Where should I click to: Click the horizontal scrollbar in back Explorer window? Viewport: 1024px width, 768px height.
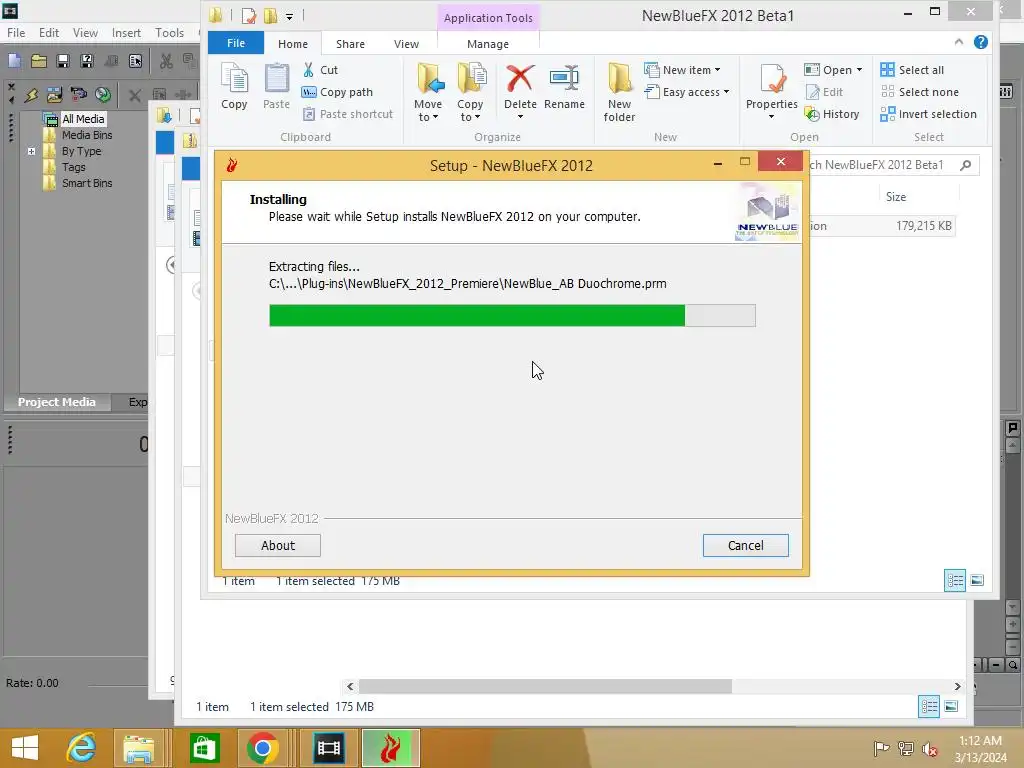(x=545, y=686)
